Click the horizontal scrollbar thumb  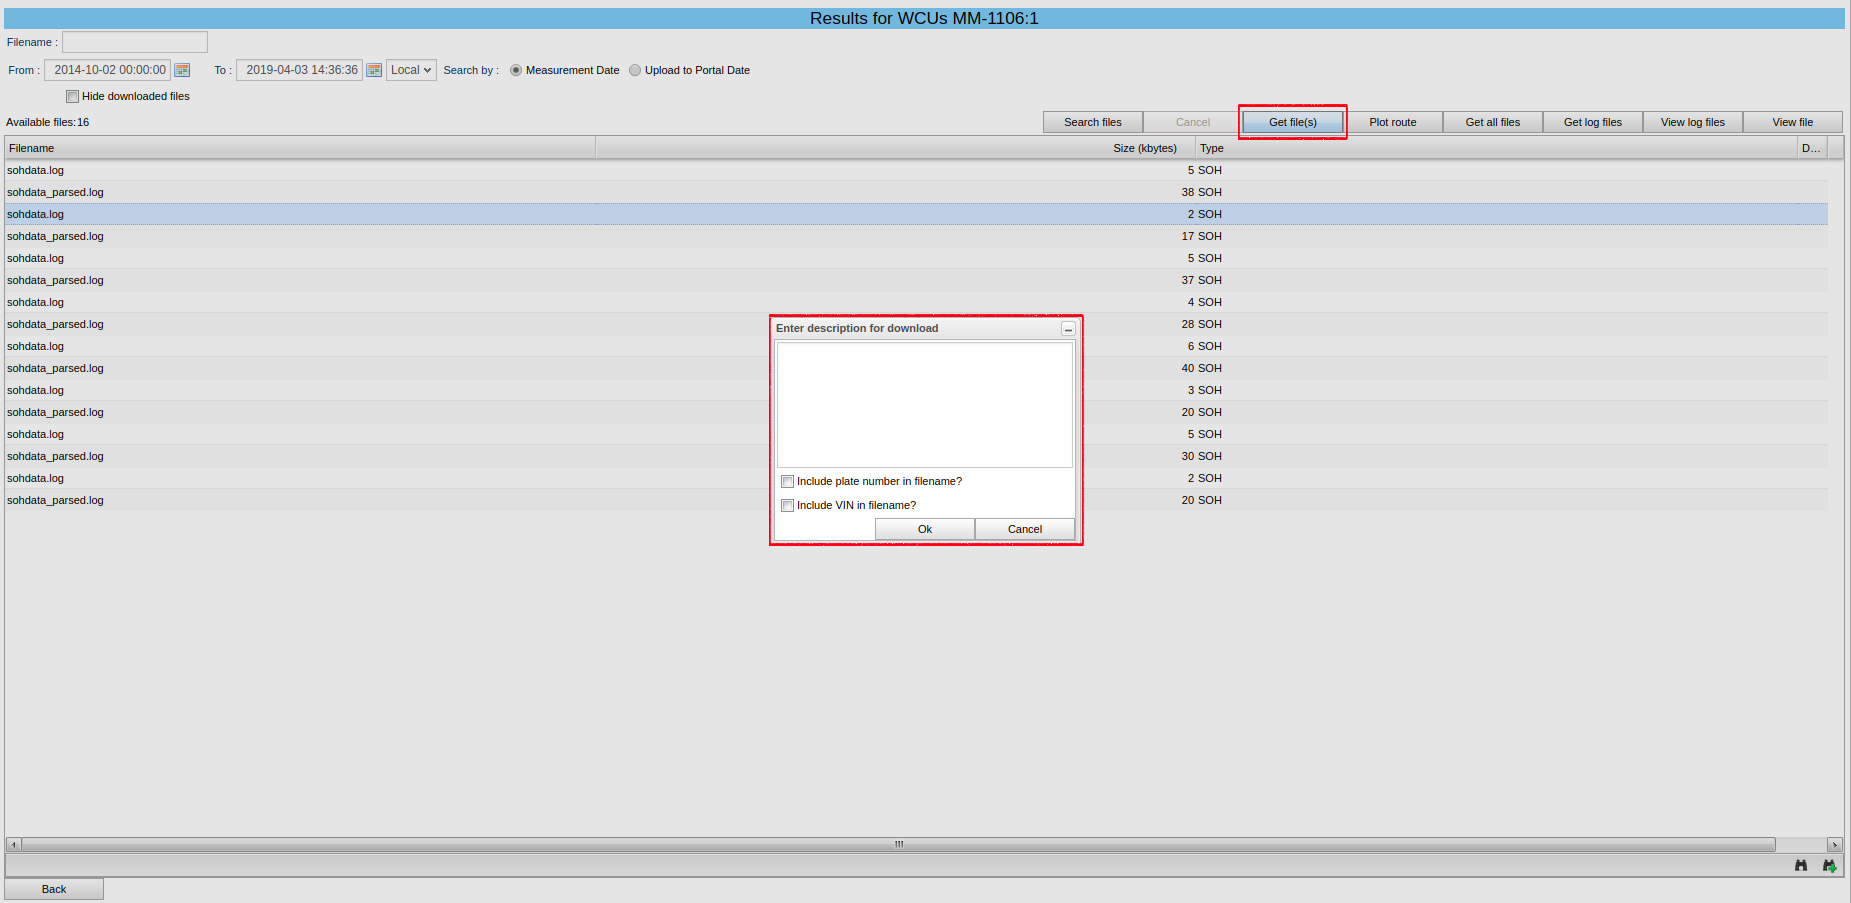coord(898,845)
